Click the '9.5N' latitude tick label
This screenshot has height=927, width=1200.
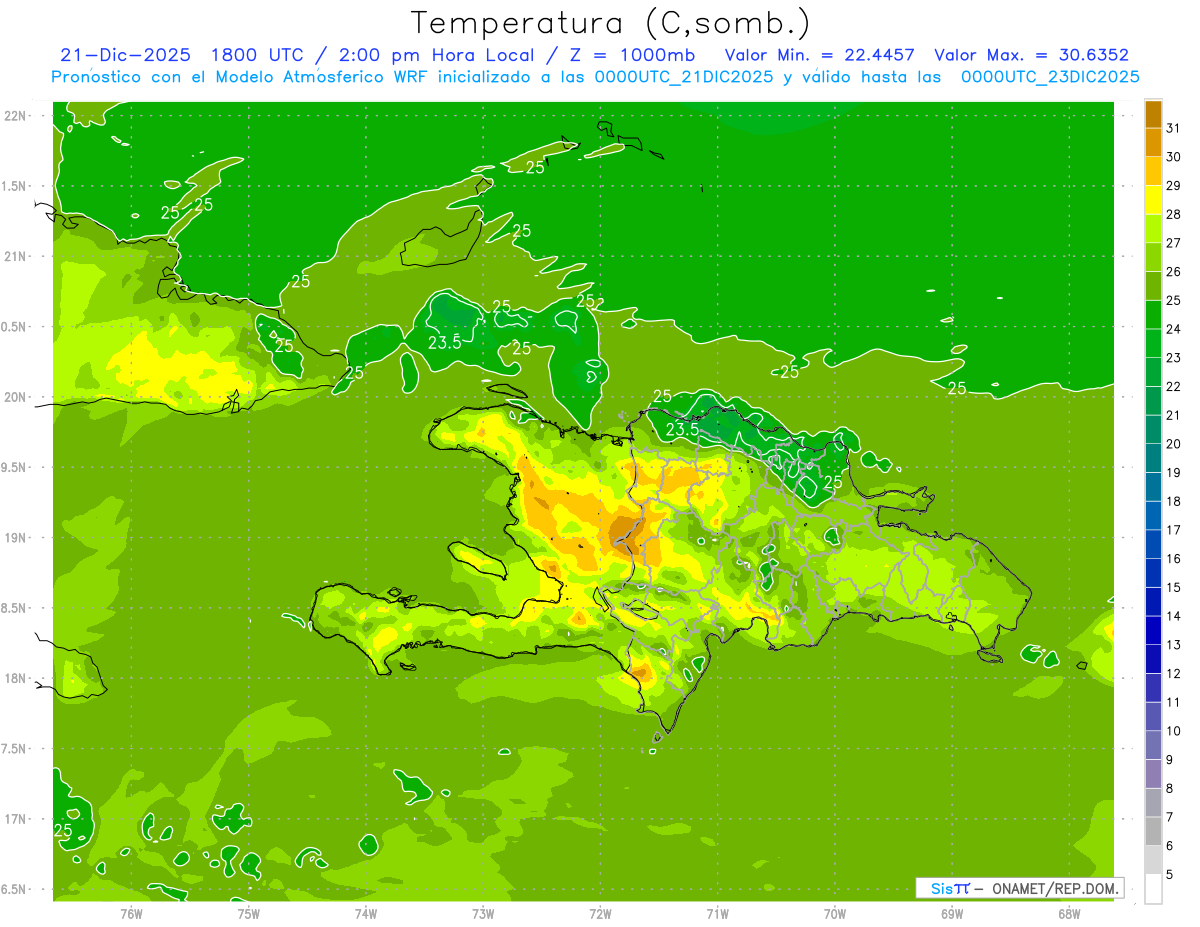[15, 468]
